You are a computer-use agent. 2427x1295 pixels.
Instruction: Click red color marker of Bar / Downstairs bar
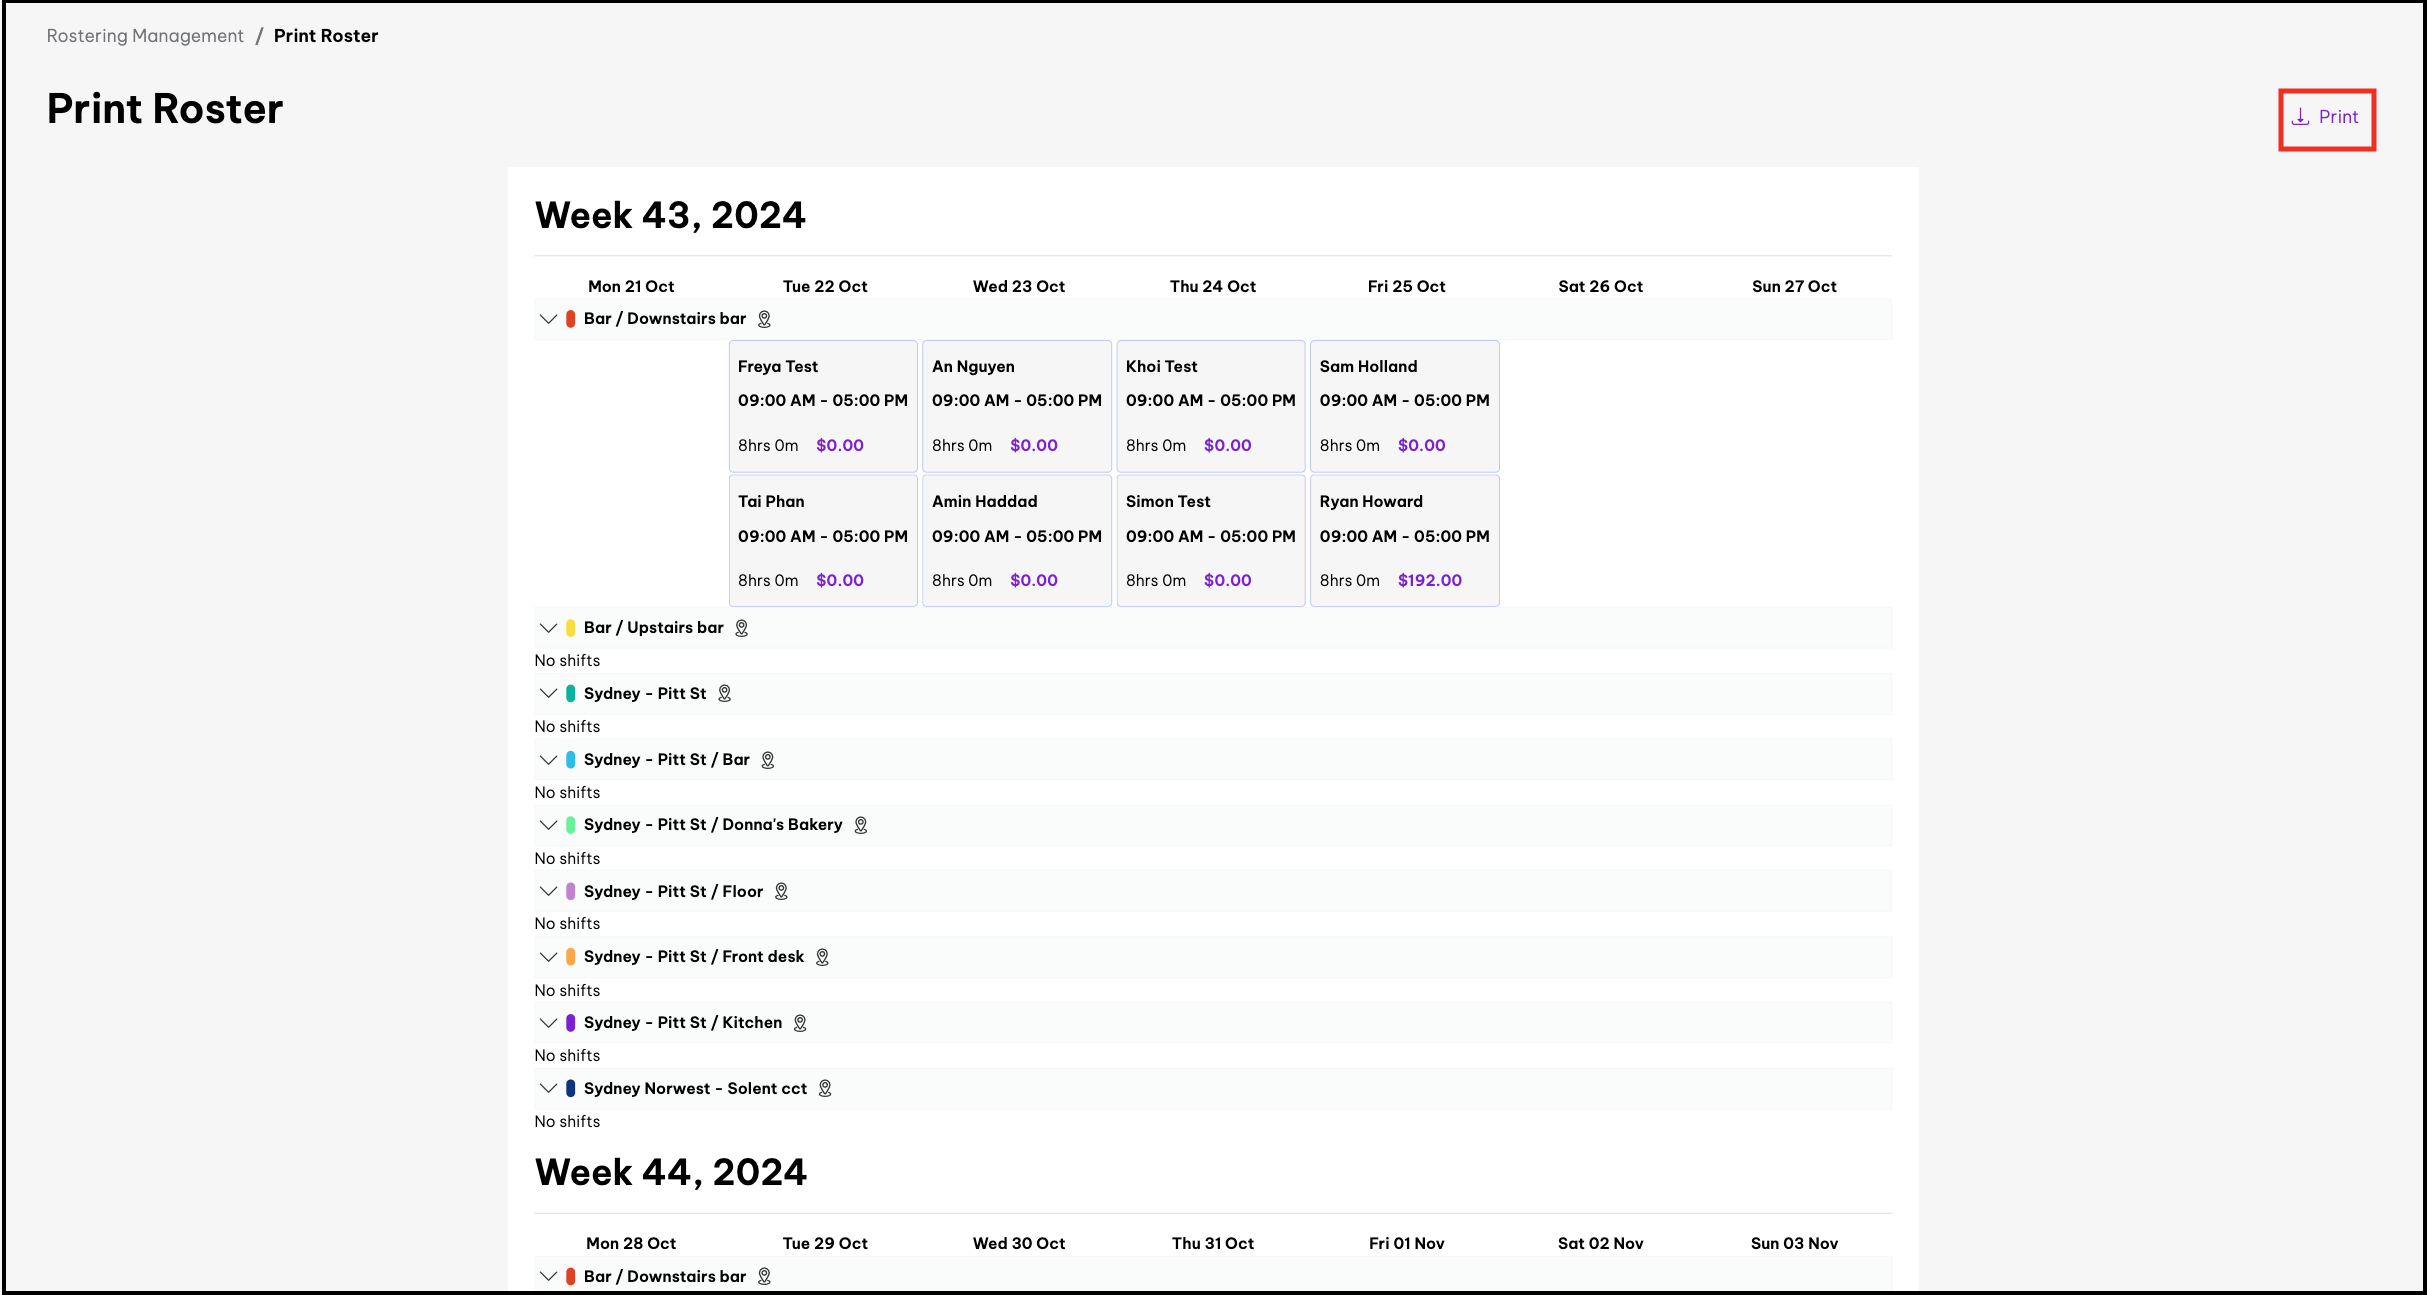(x=570, y=319)
